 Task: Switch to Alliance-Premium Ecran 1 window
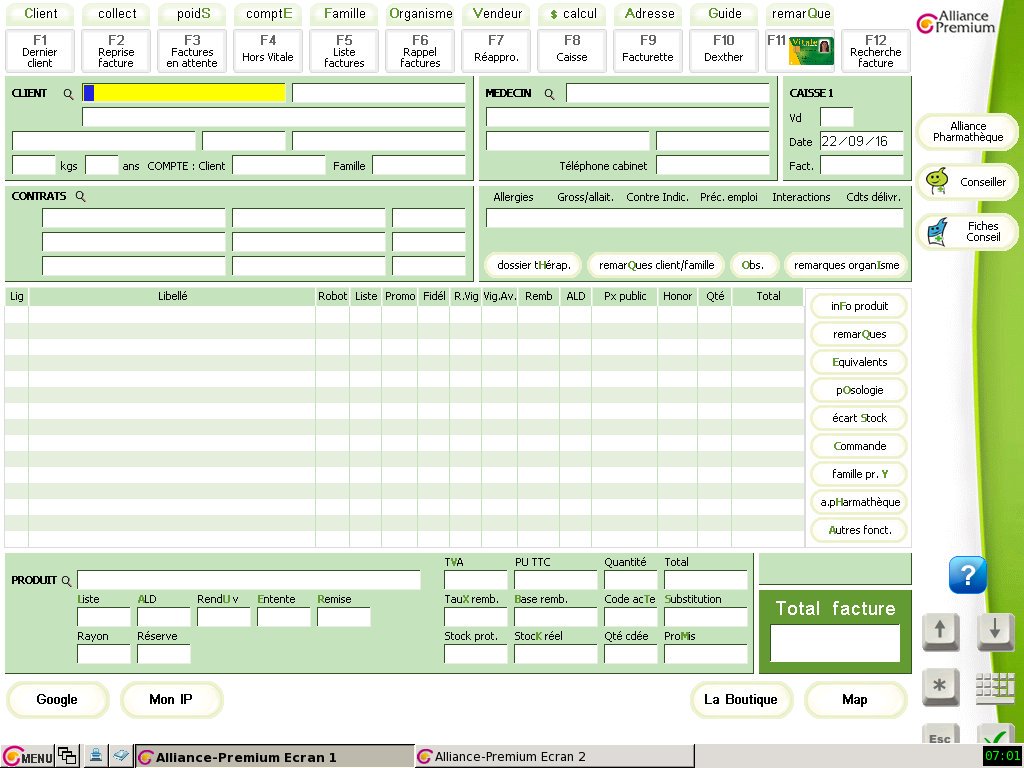tap(274, 756)
